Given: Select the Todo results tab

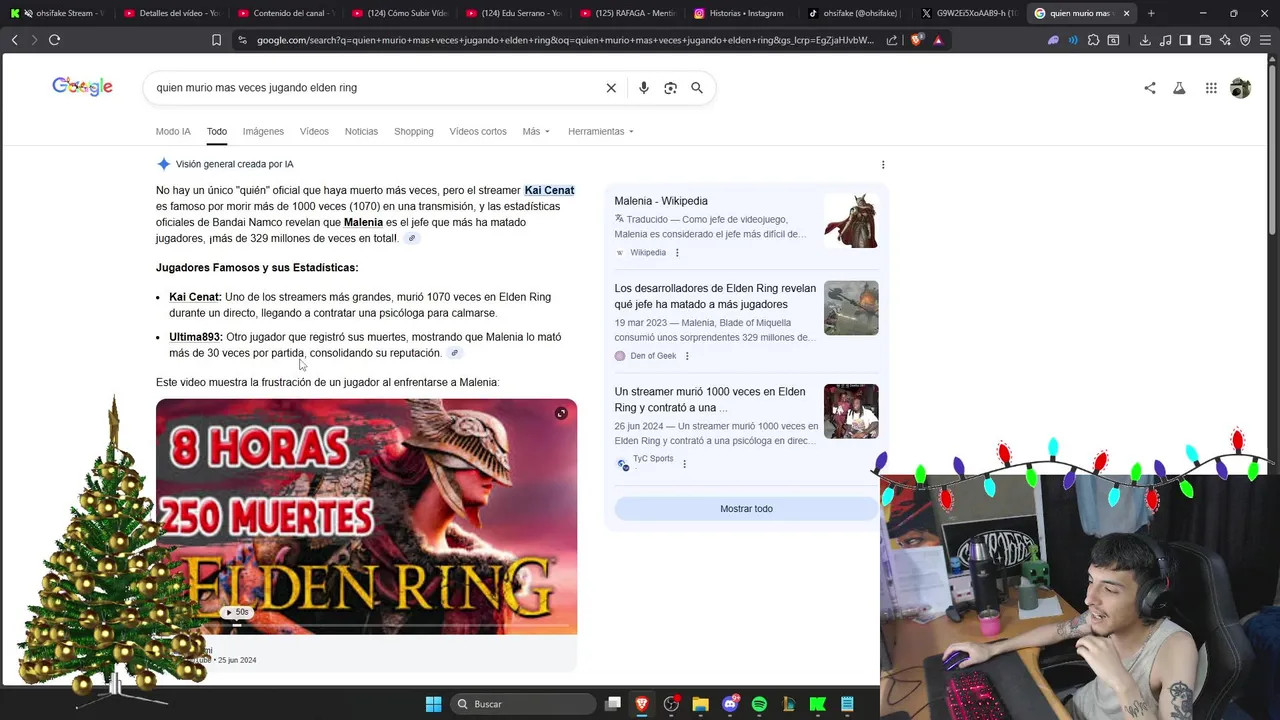Looking at the screenshot, I should [x=217, y=131].
